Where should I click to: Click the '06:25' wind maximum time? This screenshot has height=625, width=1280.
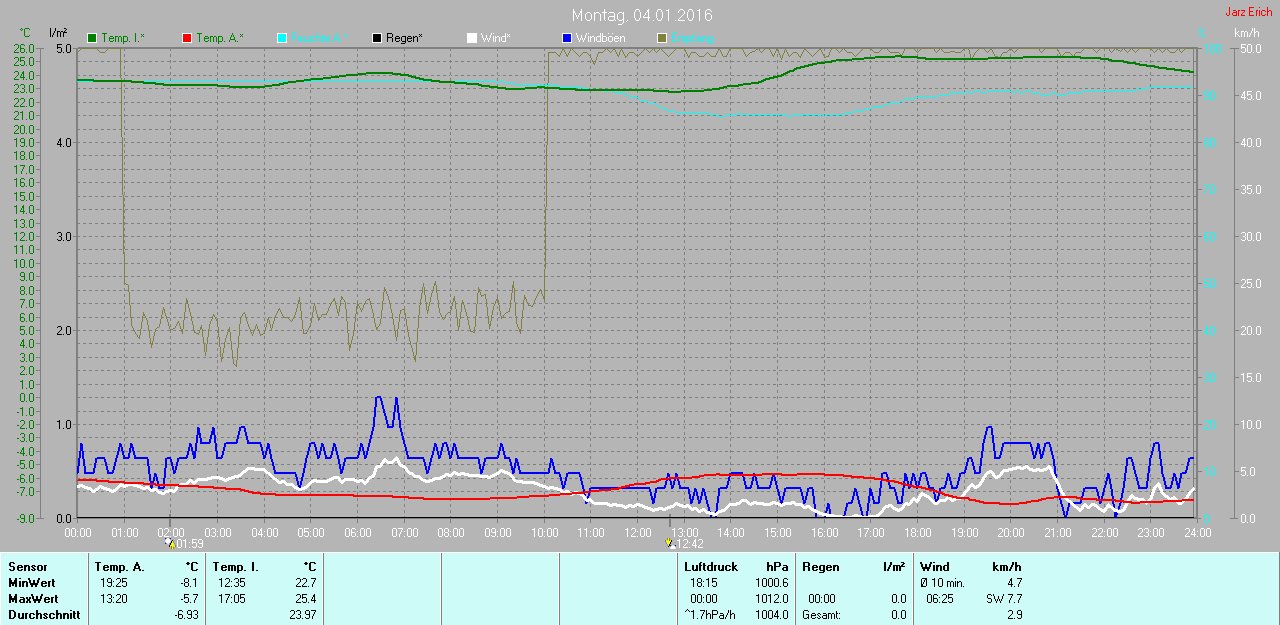(x=940, y=599)
